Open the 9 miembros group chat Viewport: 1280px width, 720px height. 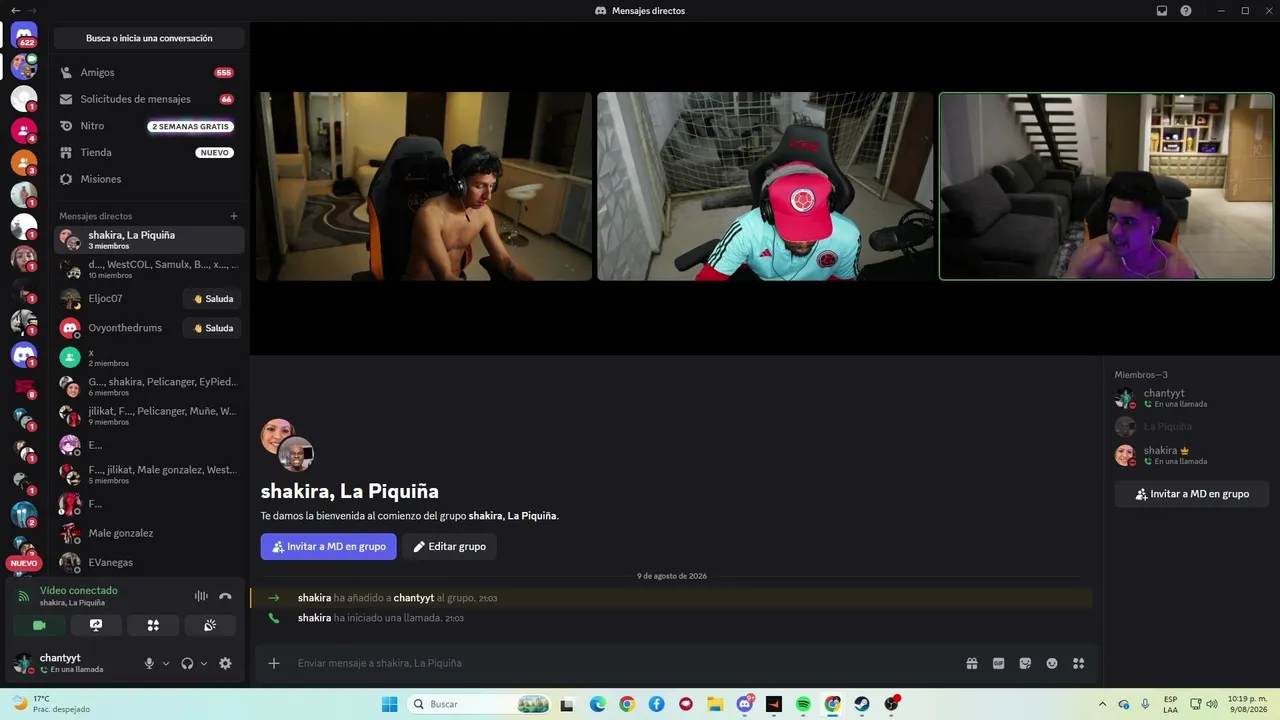149,415
